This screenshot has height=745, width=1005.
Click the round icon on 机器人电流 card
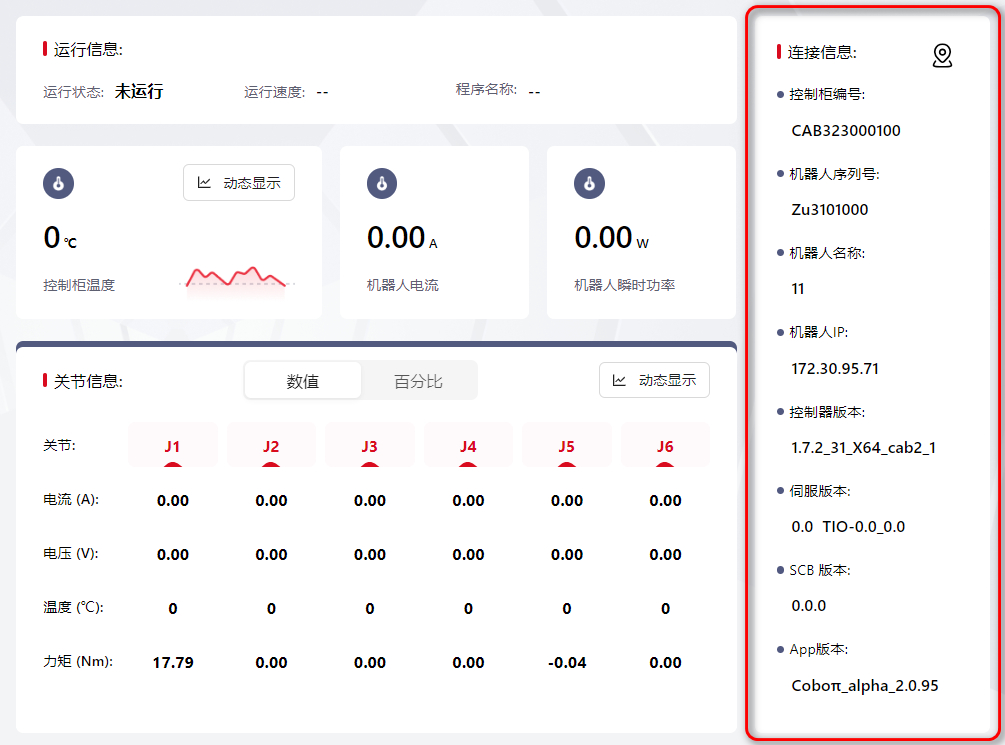[x=382, y=184]
